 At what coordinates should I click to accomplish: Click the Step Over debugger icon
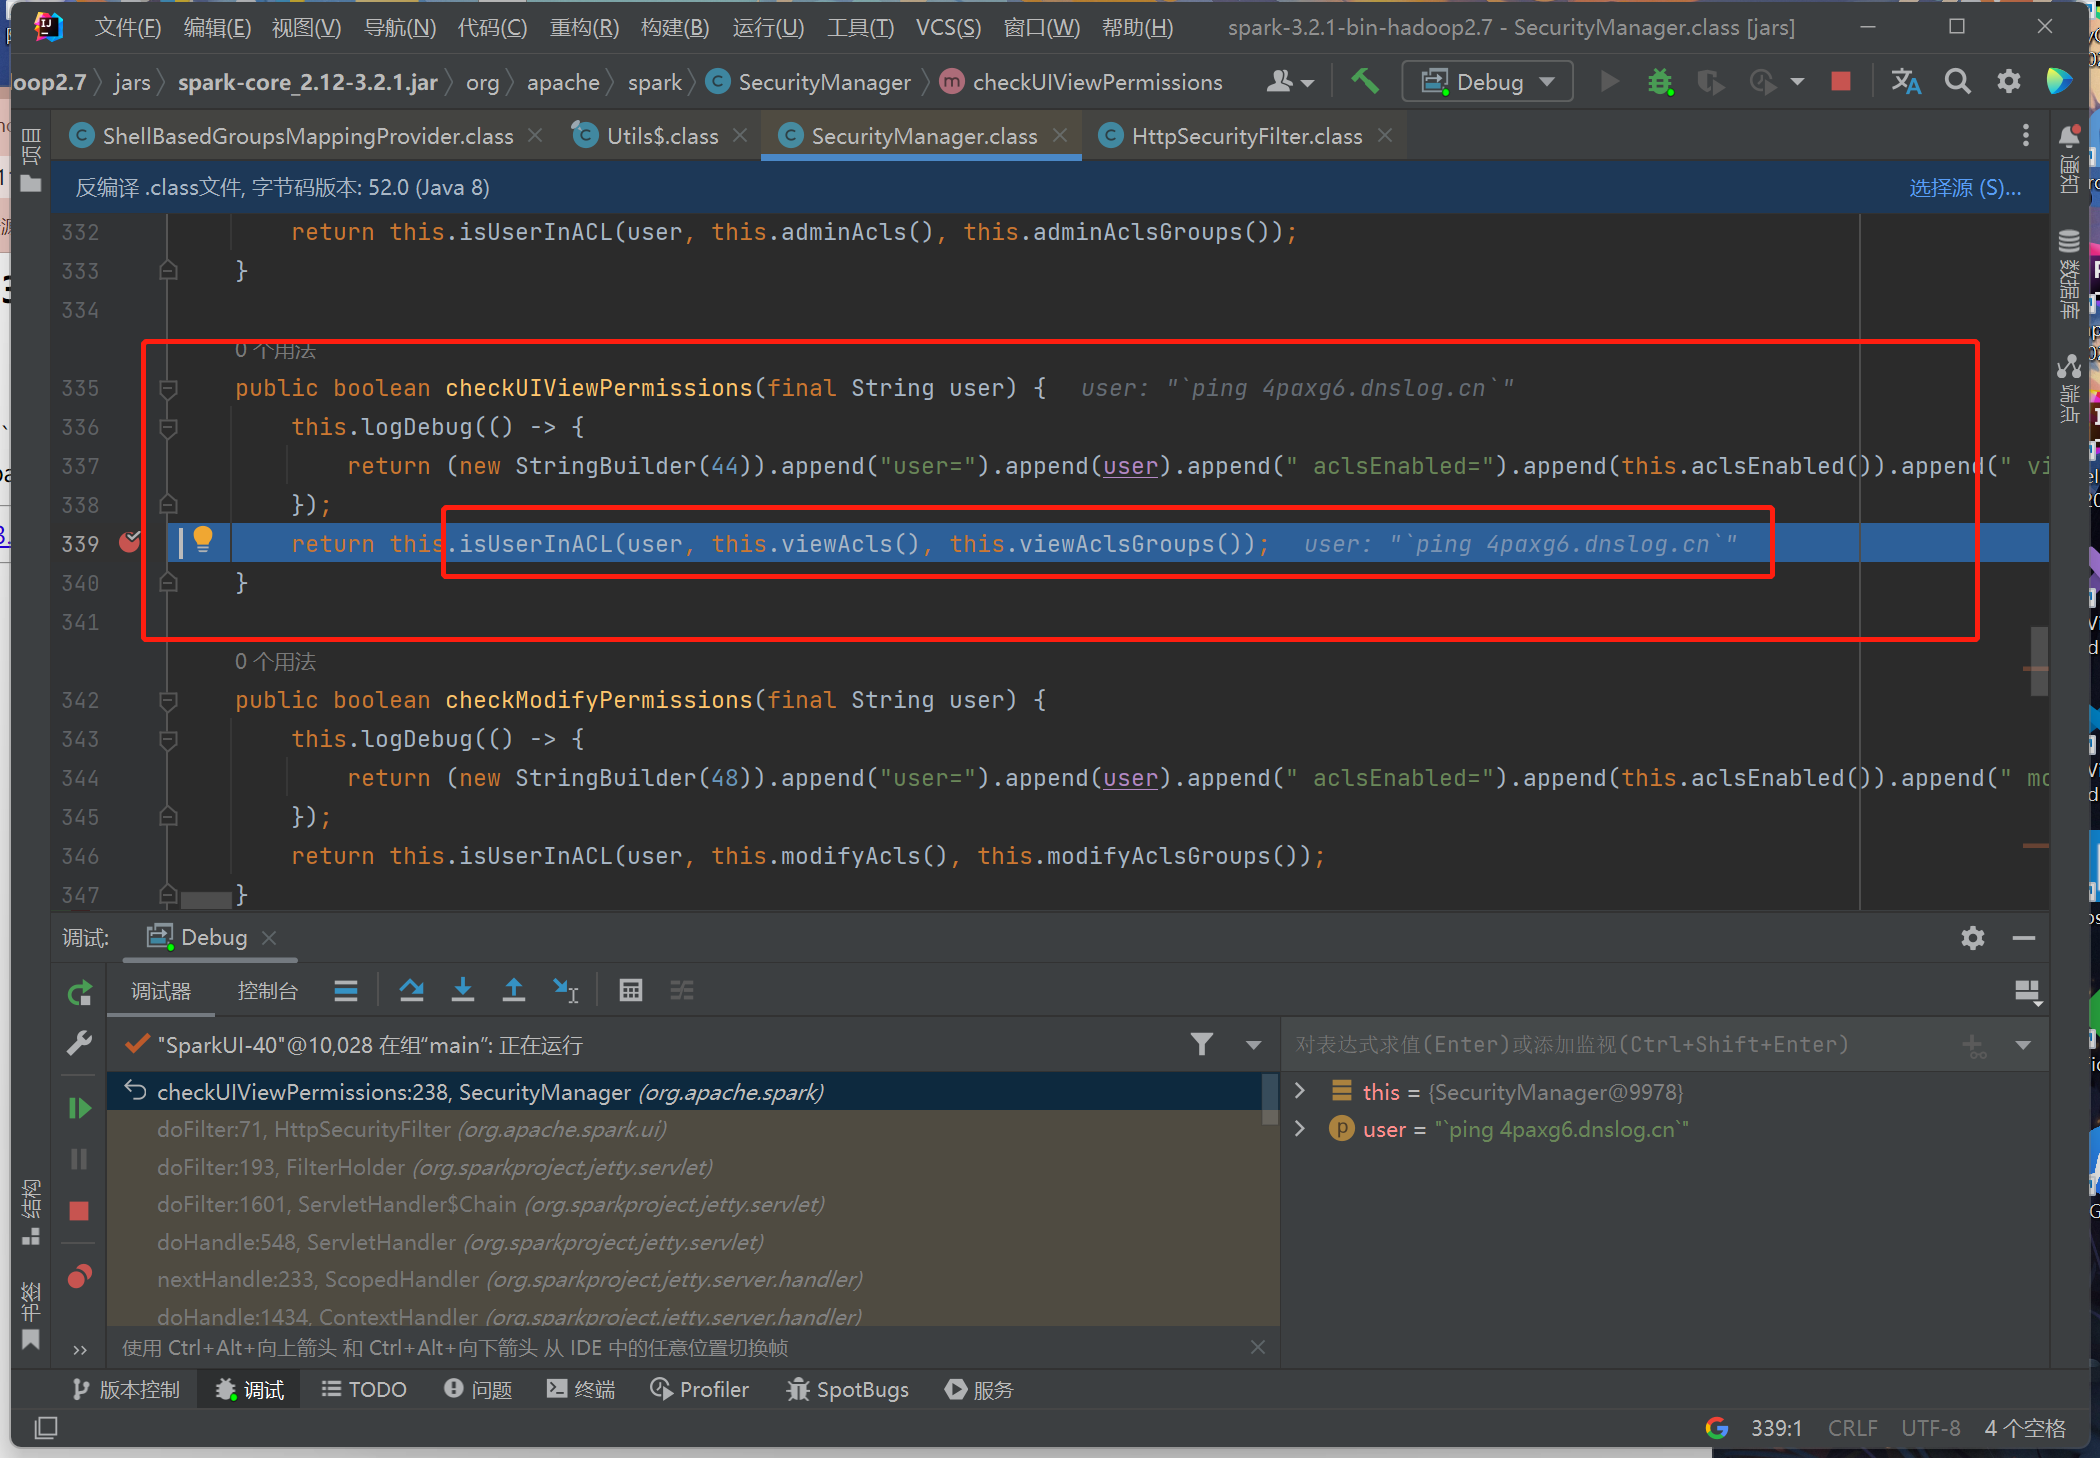point(411,991)
